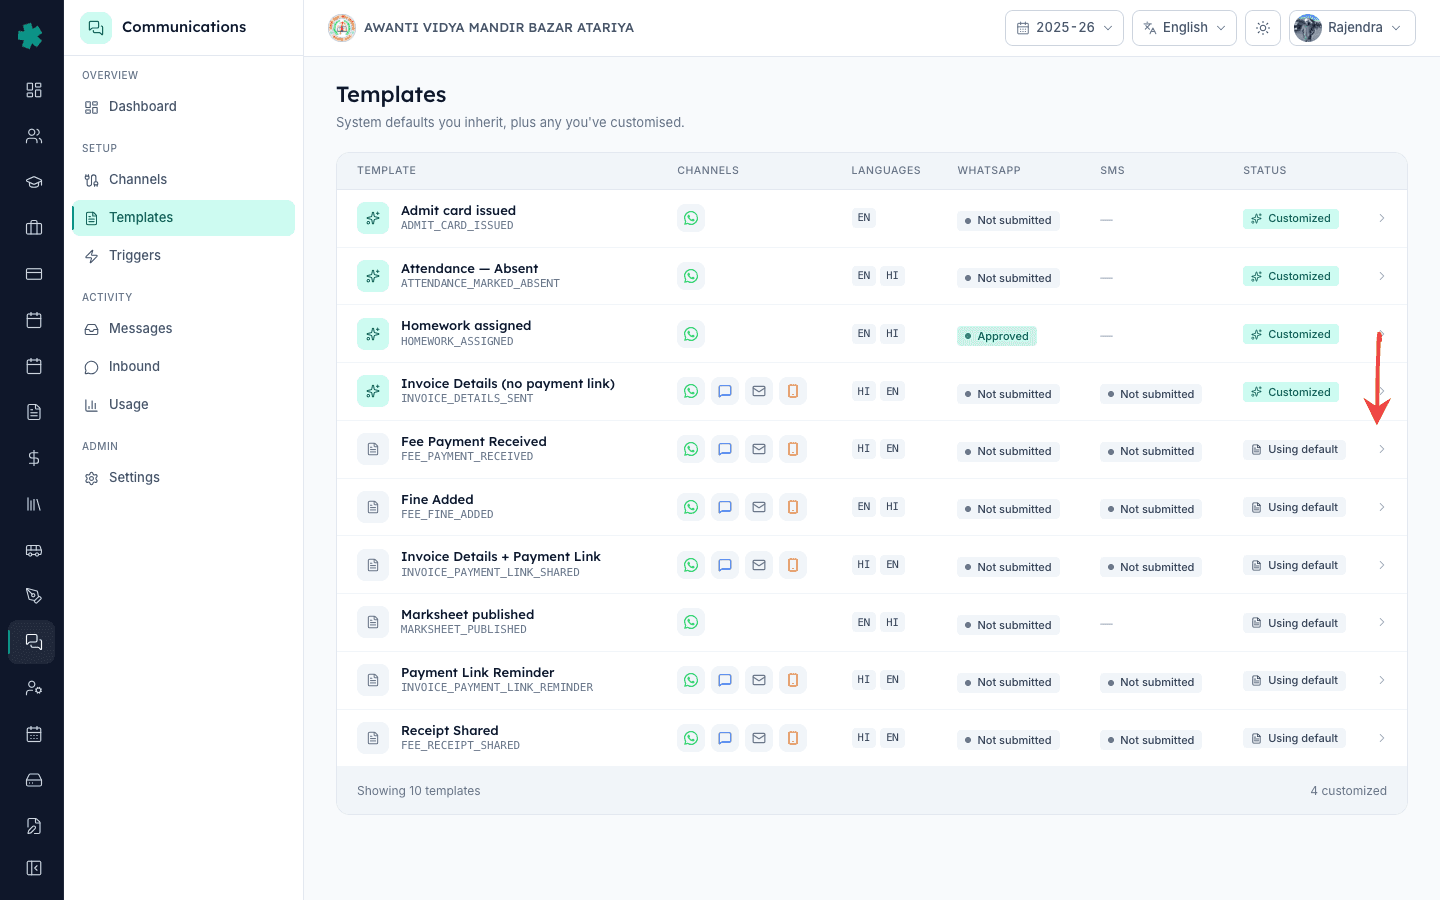Image resolution: width=1440 pixels, height=900 pixels.
Task: Click 'Showing 10 templates' footer text
Action: tap(419, 791)
